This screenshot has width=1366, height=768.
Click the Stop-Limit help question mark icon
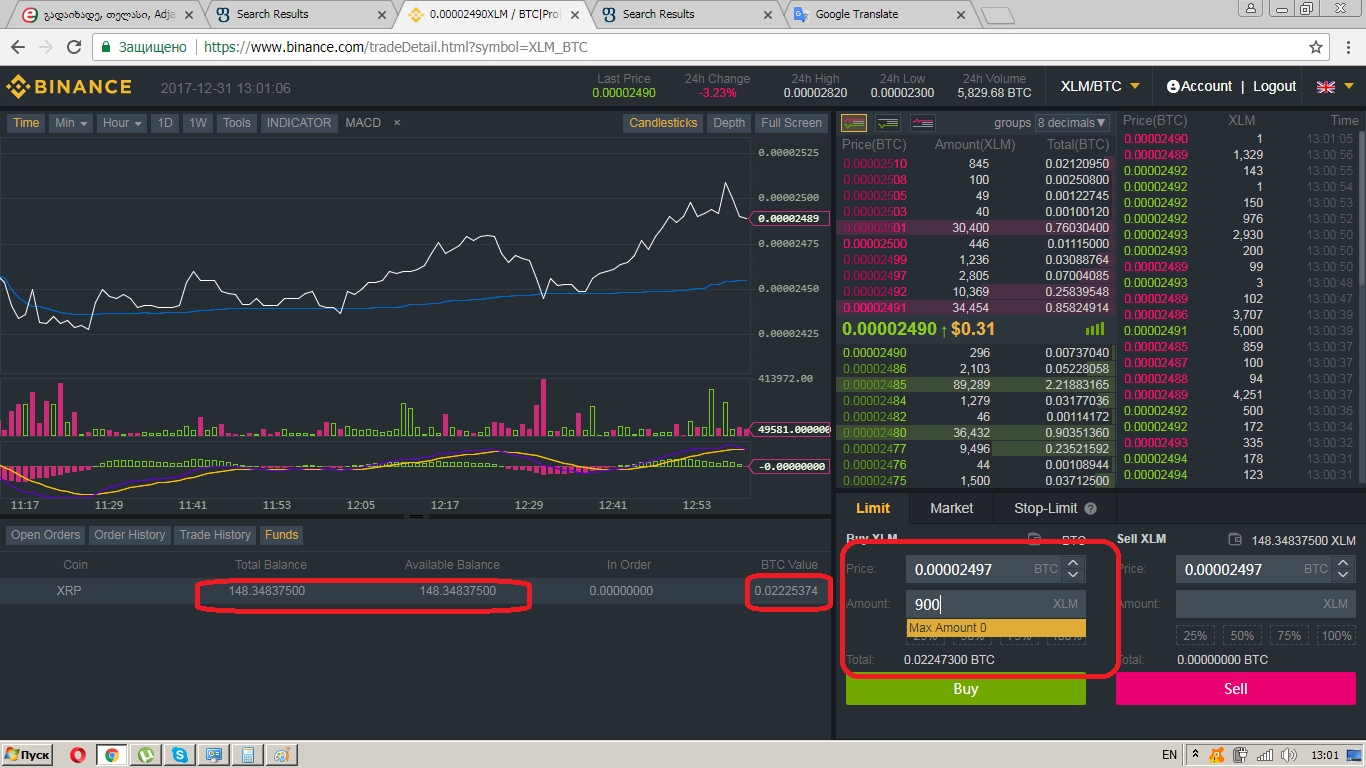[x=1090, y=508]
